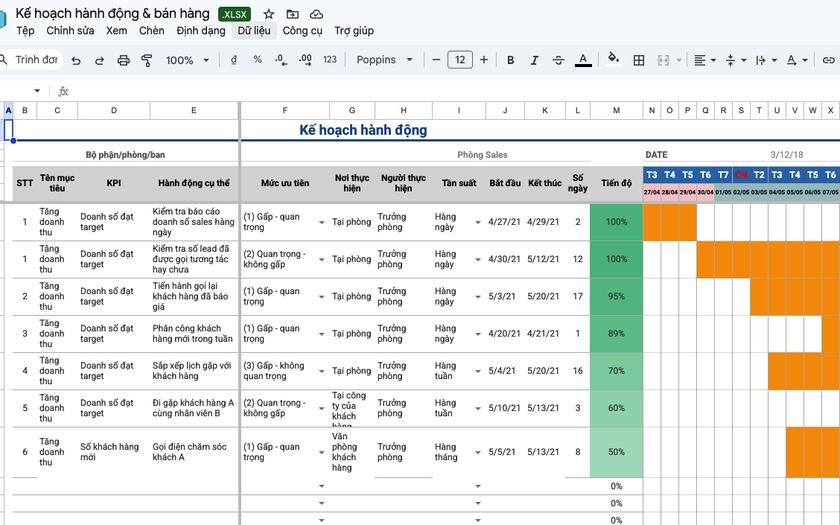840x525 pixels.
Task: Format as percent
Action: pyautogui.click(x=258, y=59)
